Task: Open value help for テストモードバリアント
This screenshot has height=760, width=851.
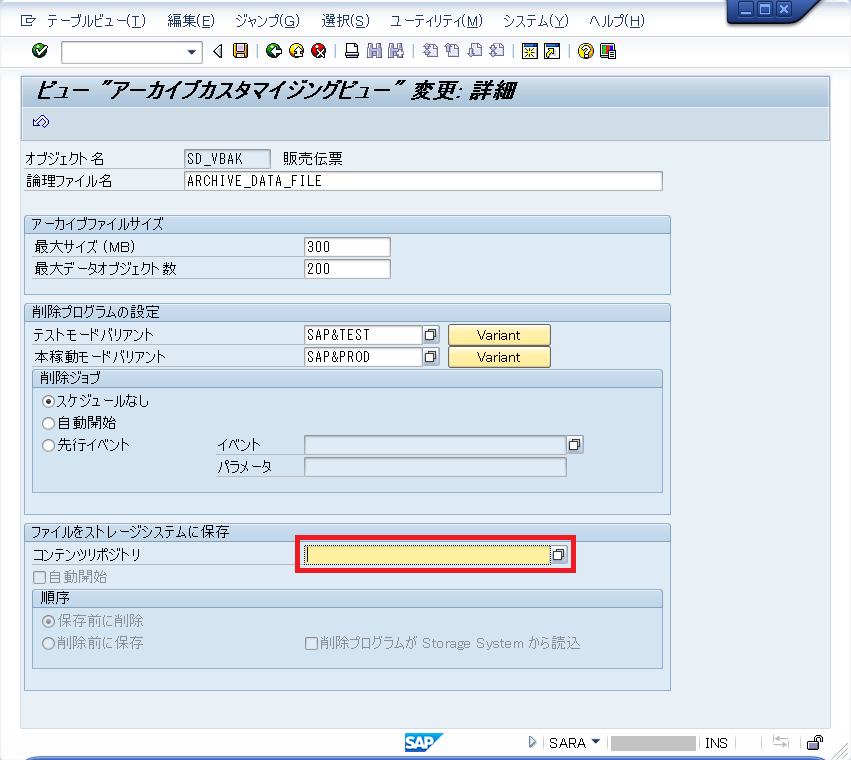Action: click(431, 335)
